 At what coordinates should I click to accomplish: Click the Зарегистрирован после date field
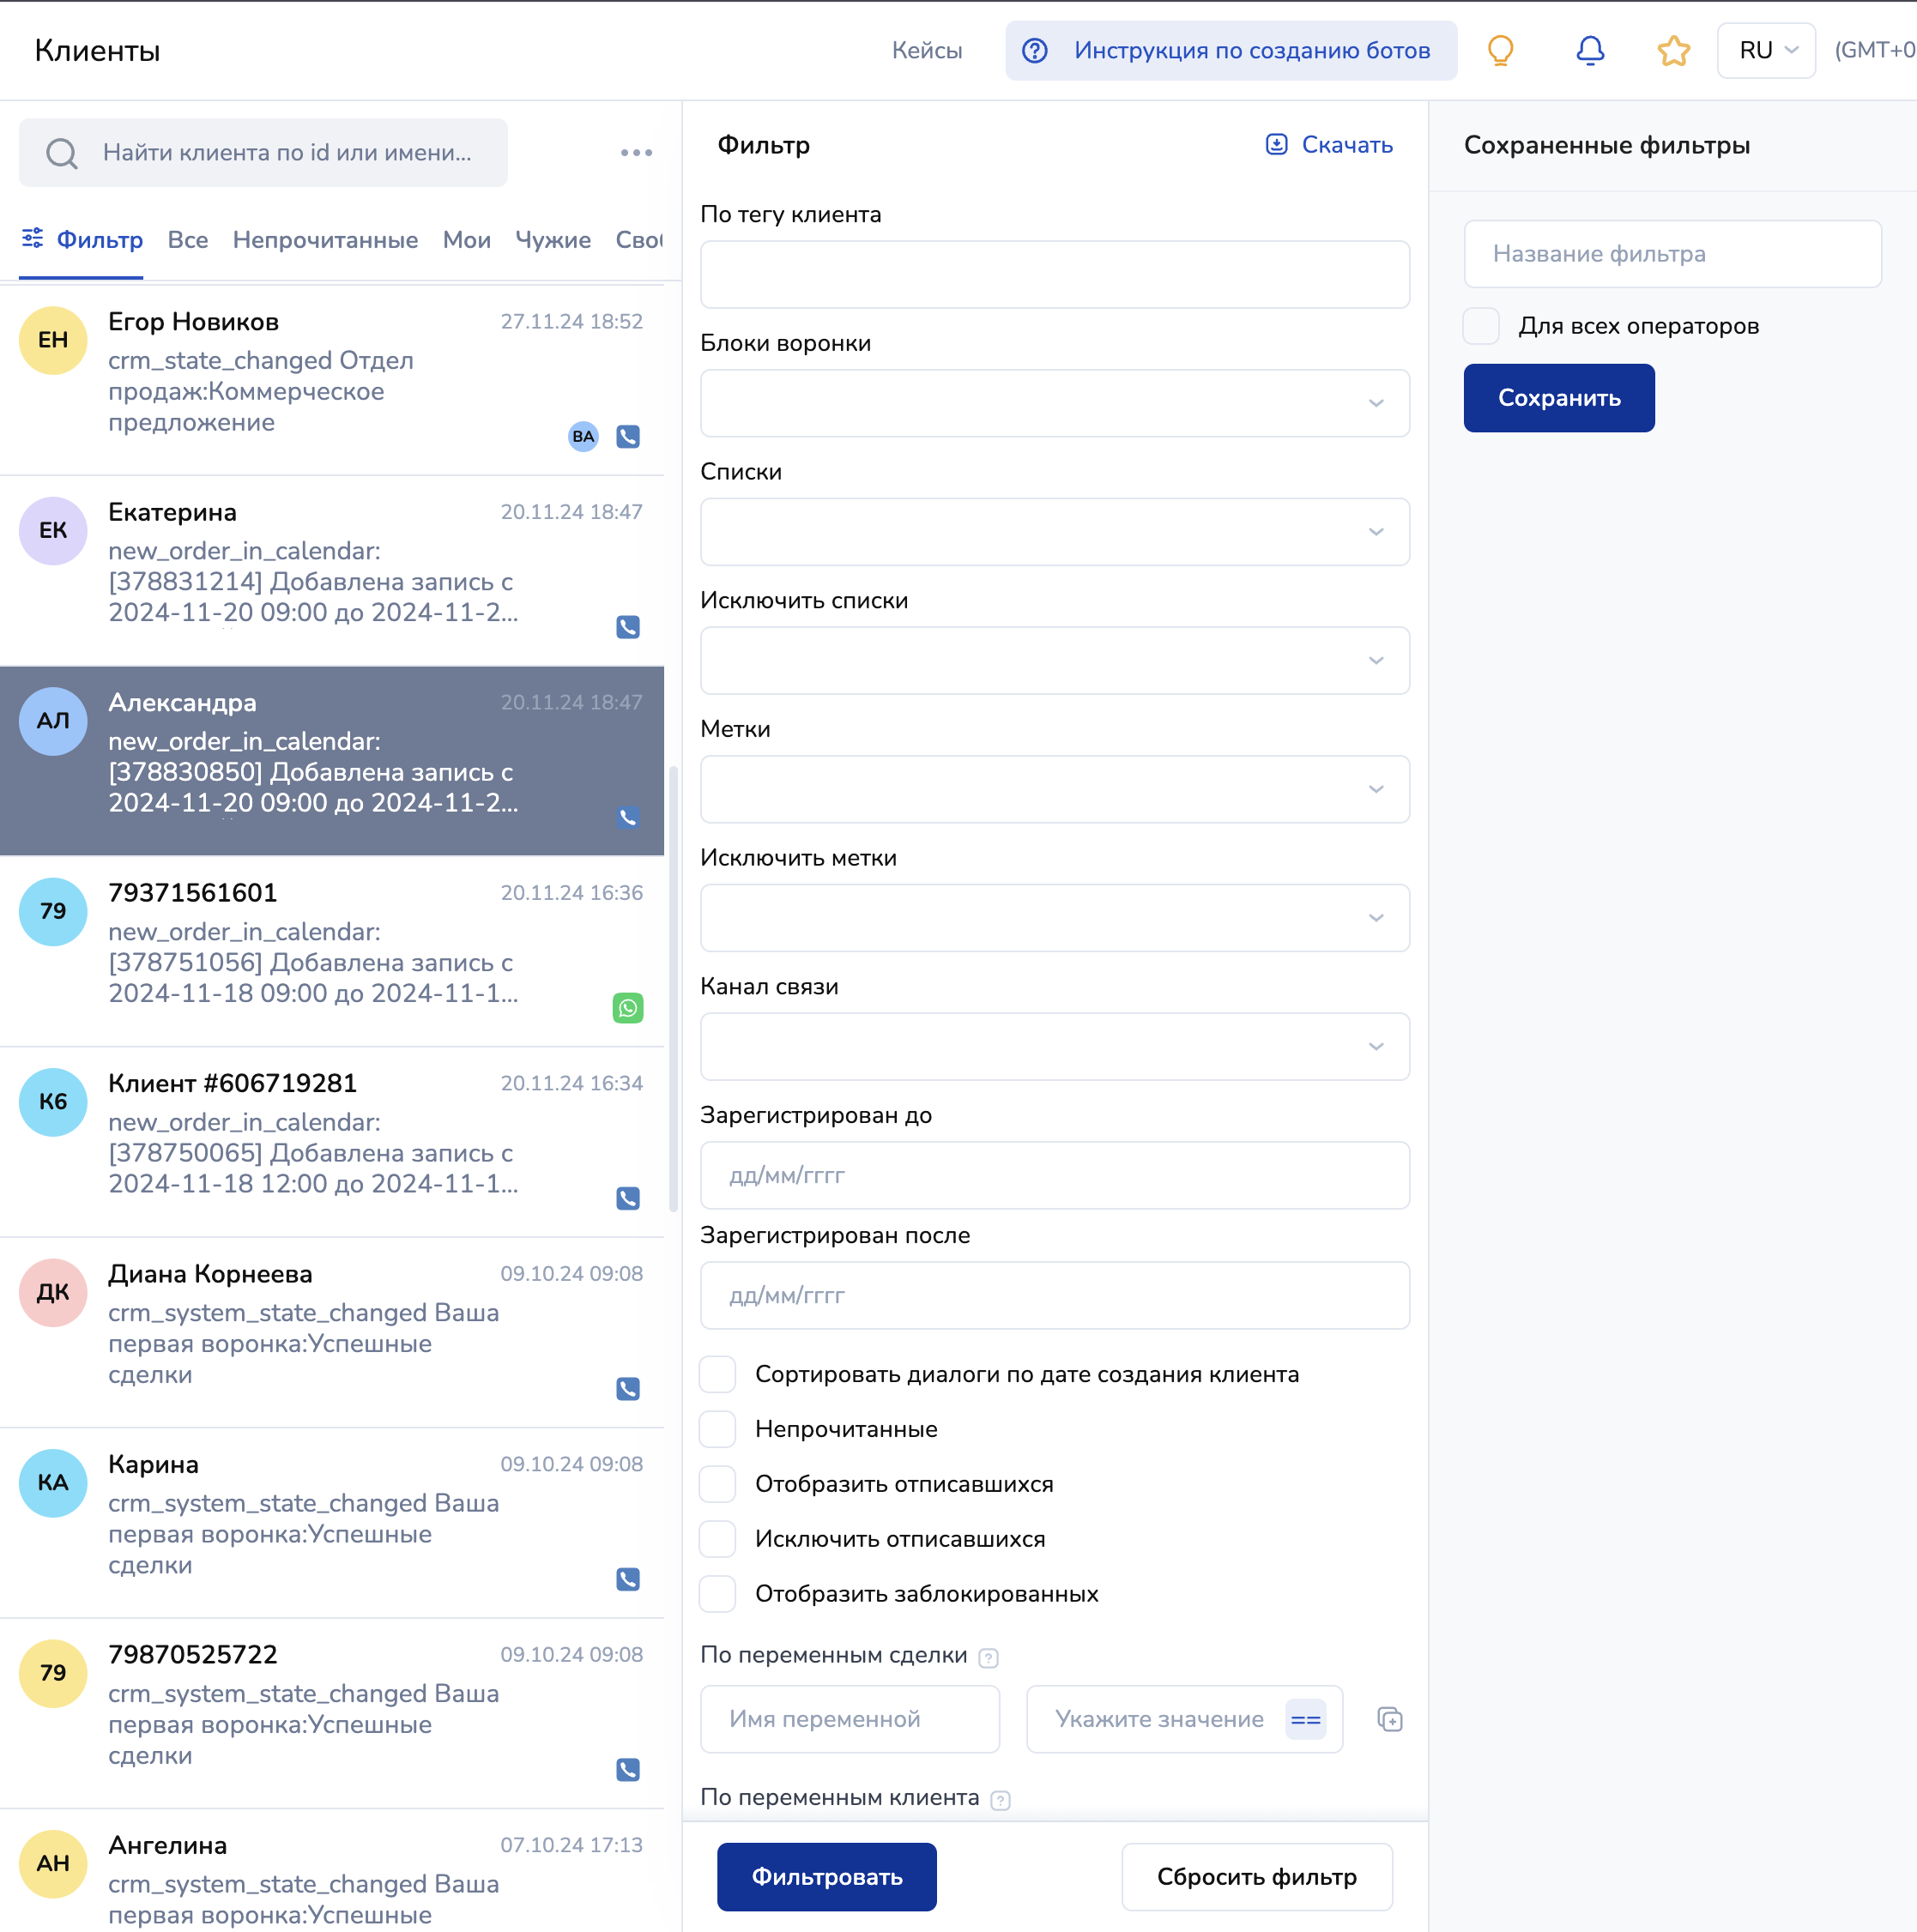pyautogui.click(x=1055, y=1296)
